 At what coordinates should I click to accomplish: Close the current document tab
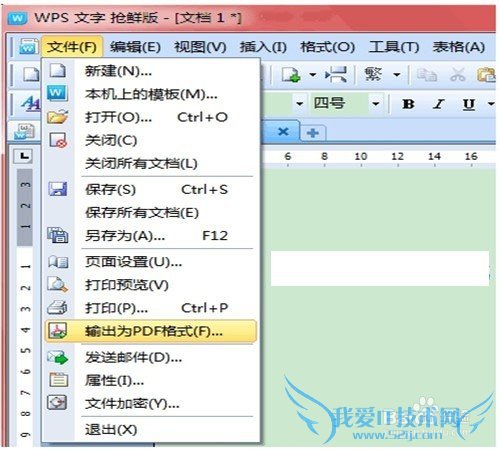tap(283, 132)
